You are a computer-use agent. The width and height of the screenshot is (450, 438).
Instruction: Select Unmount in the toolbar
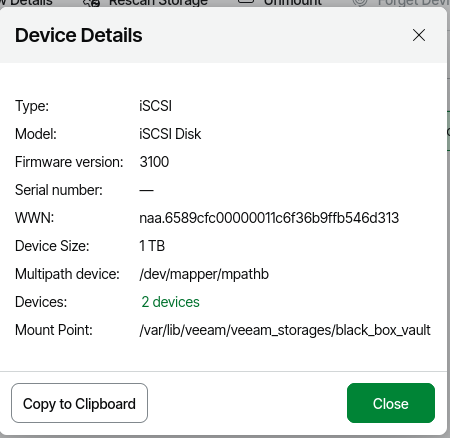click(293, 3)
